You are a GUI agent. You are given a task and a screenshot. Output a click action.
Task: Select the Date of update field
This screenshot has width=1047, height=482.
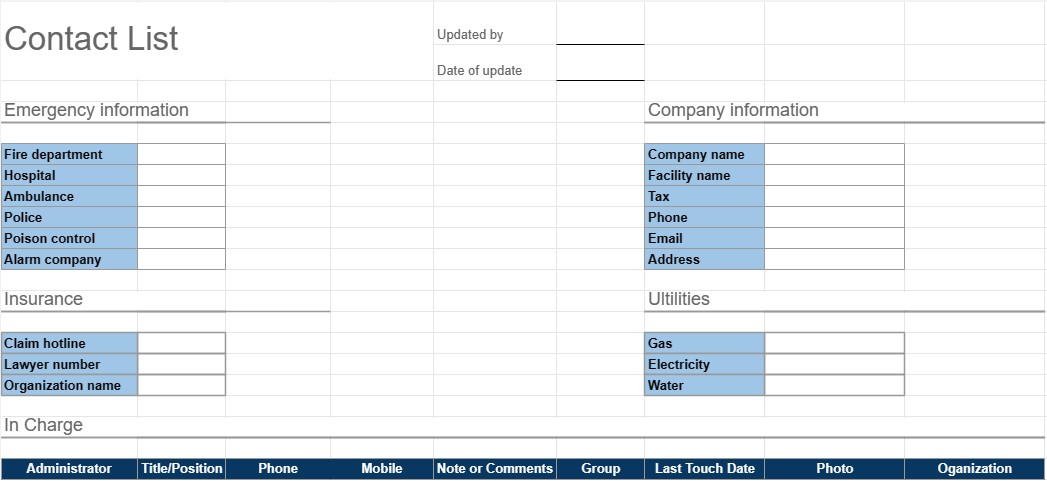[600, 71]
